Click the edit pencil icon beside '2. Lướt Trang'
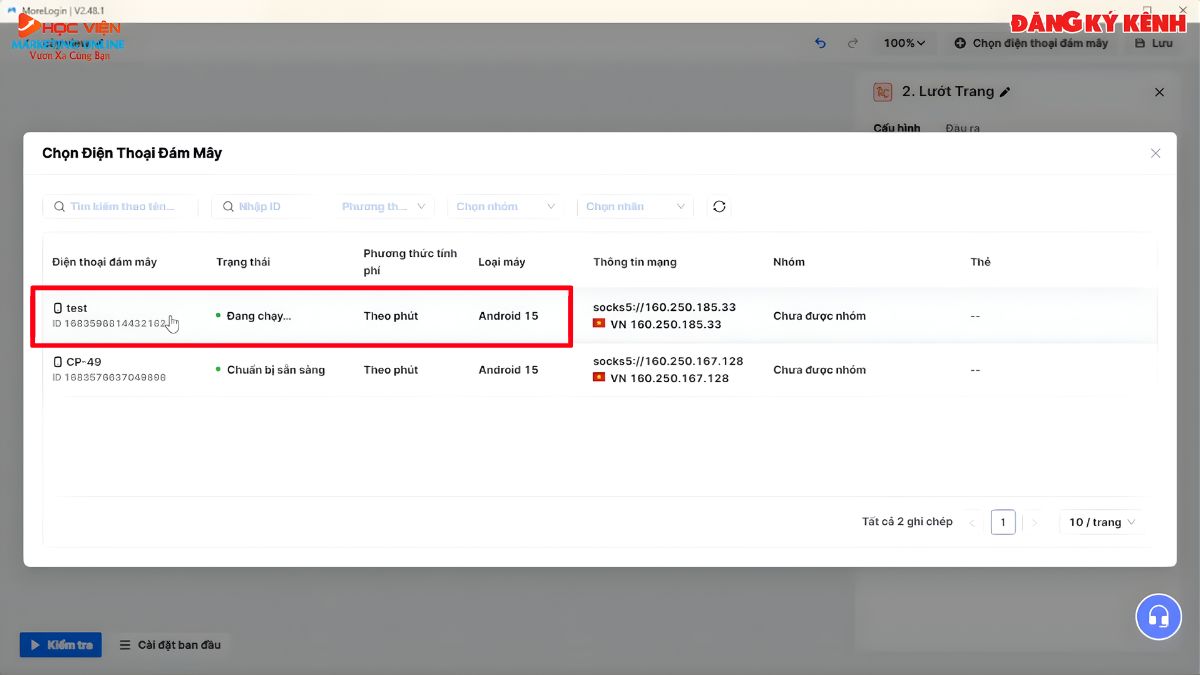1200x675 pixels. point(1008,91)
